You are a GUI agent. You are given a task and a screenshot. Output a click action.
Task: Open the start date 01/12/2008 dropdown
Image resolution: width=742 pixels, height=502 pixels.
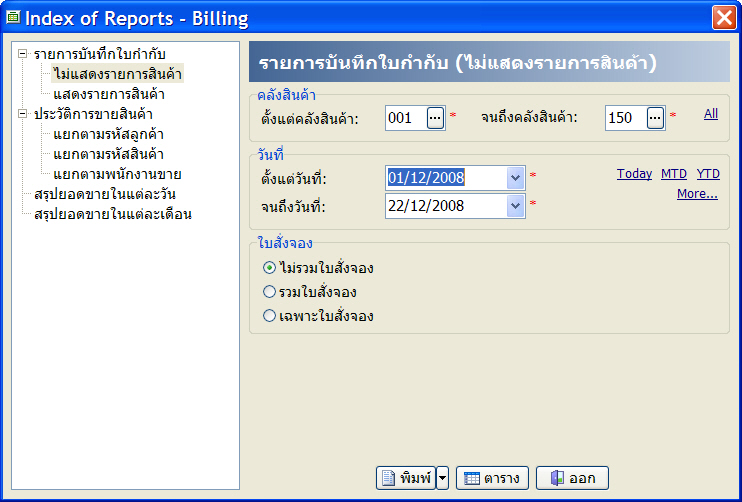point(515,178)
